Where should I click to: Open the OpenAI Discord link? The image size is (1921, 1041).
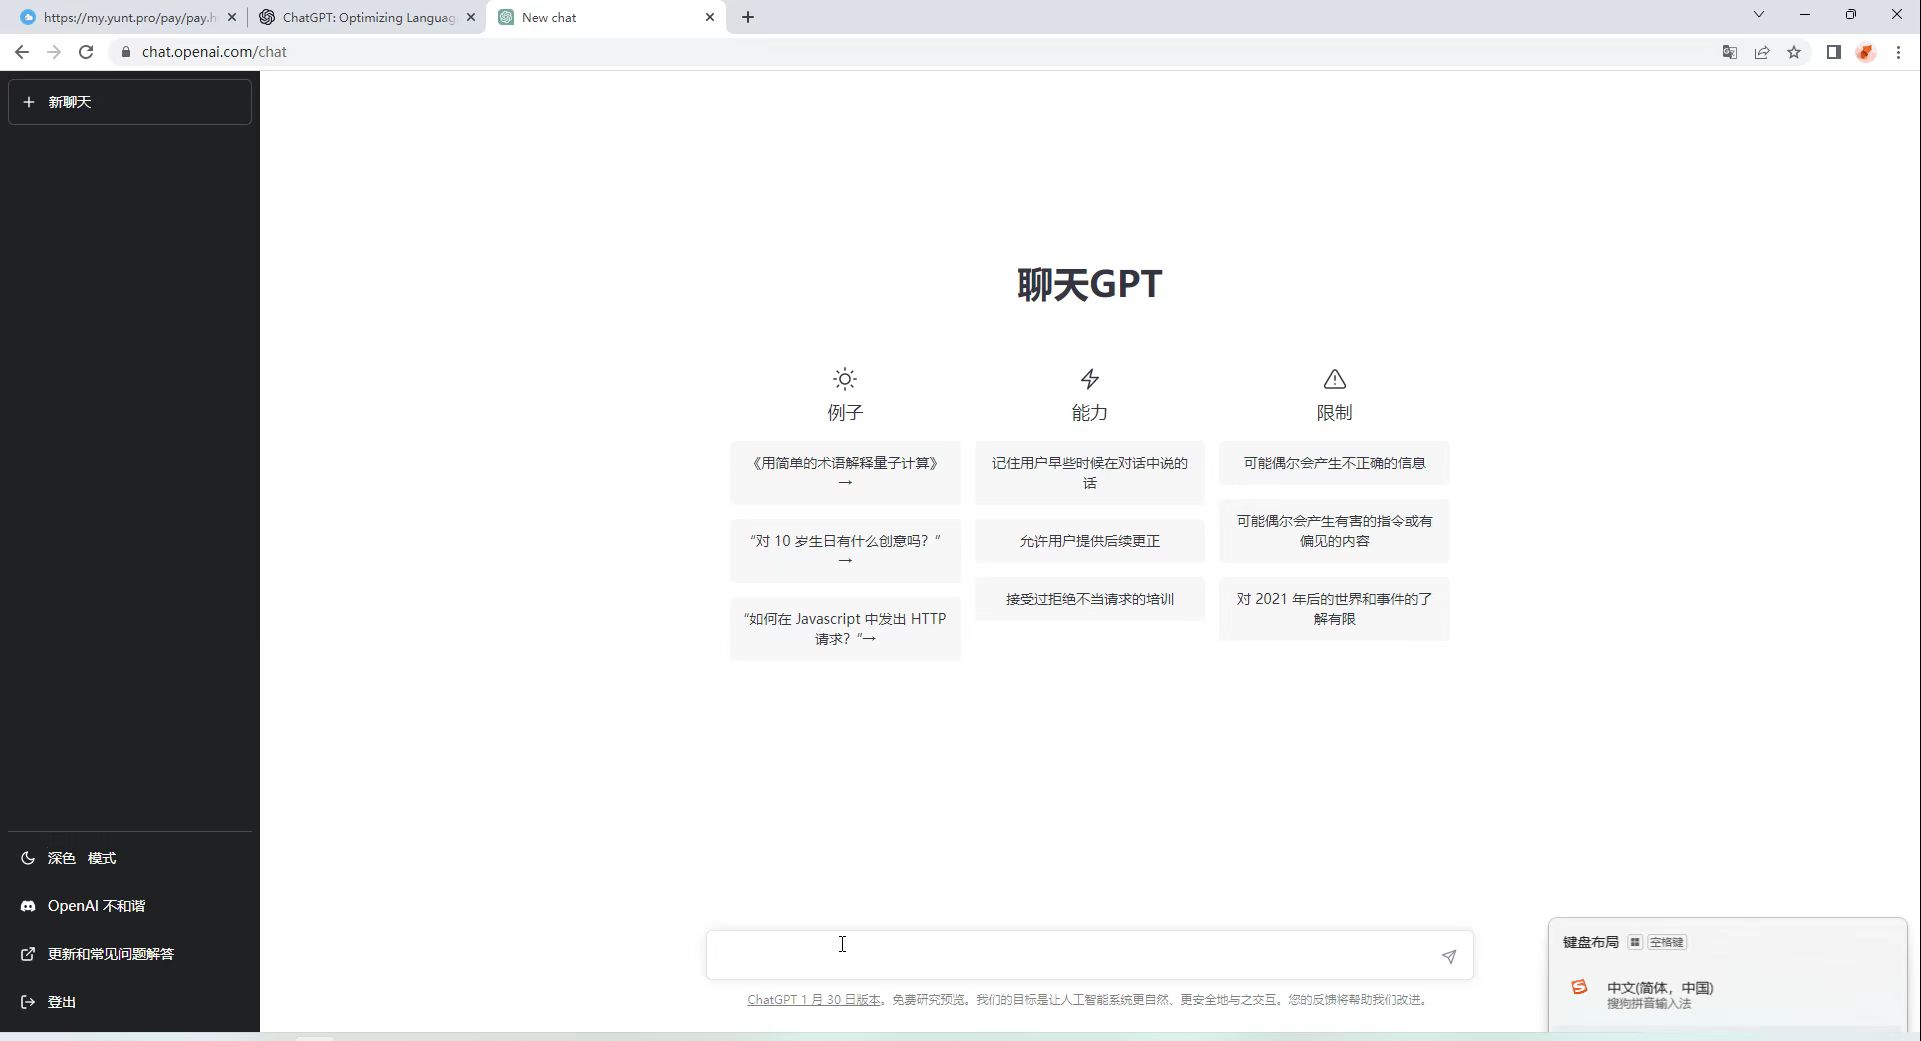pos(130,906)
